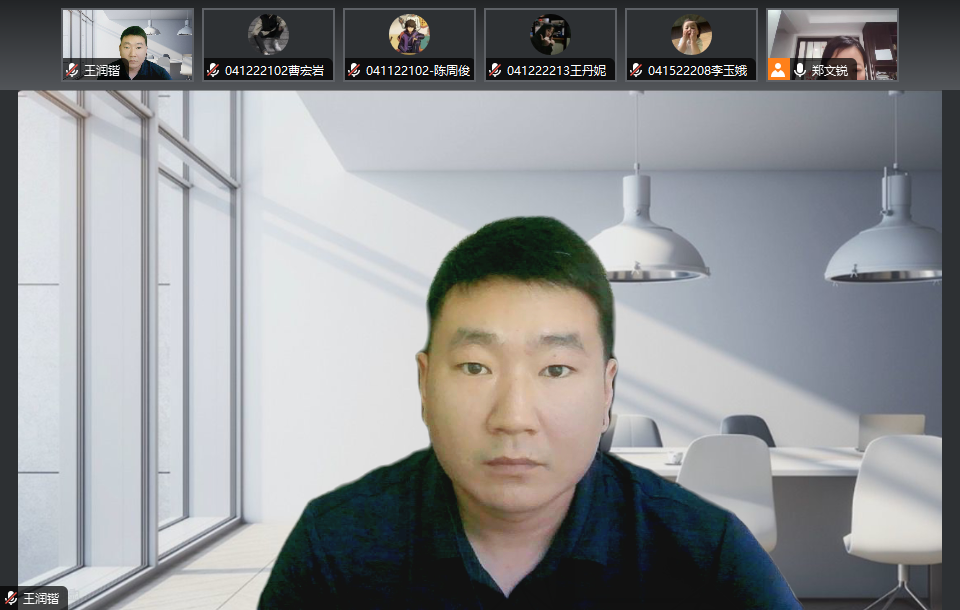Click the 王润锴 name label at main video's bottom-left

[42, 598]
